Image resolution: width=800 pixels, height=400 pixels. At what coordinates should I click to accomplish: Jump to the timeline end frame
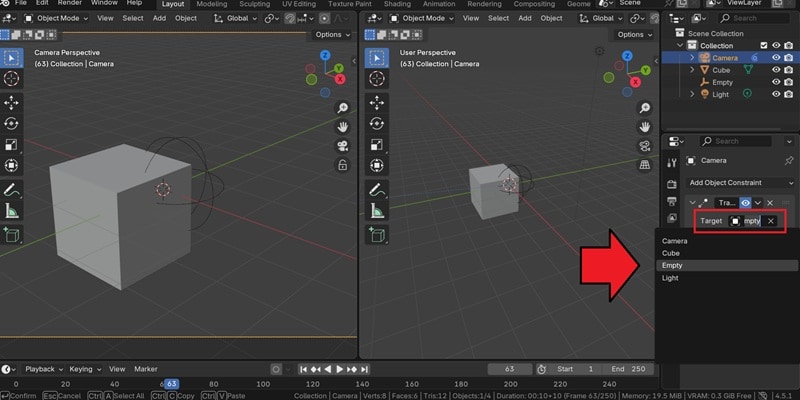364,369
